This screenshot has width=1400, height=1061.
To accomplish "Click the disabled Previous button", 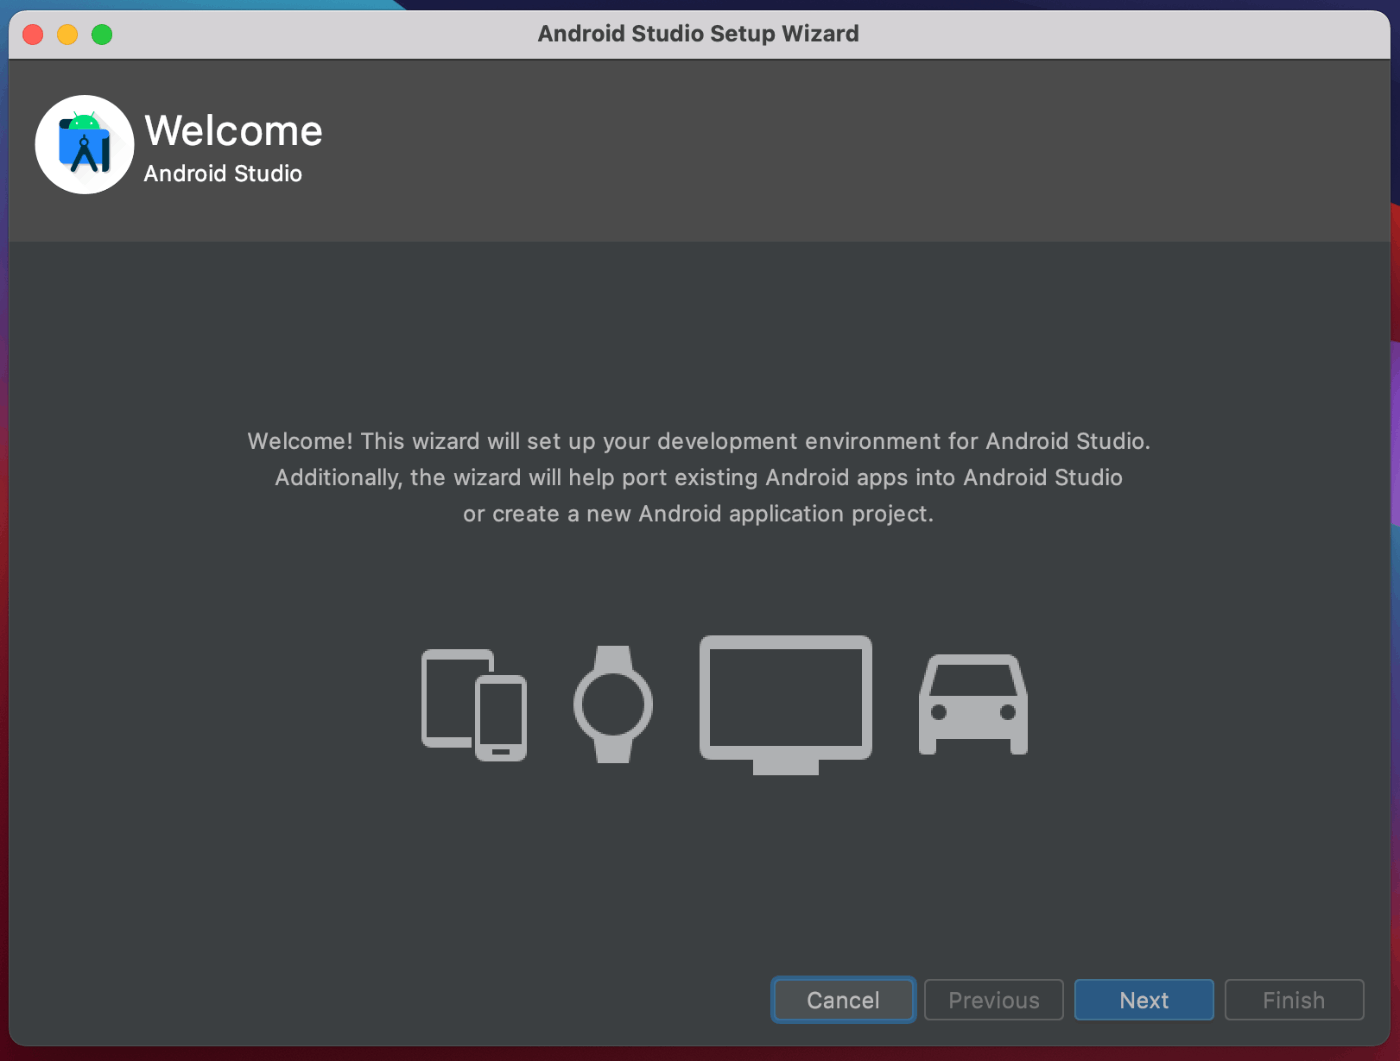I will pos(994,1000).
